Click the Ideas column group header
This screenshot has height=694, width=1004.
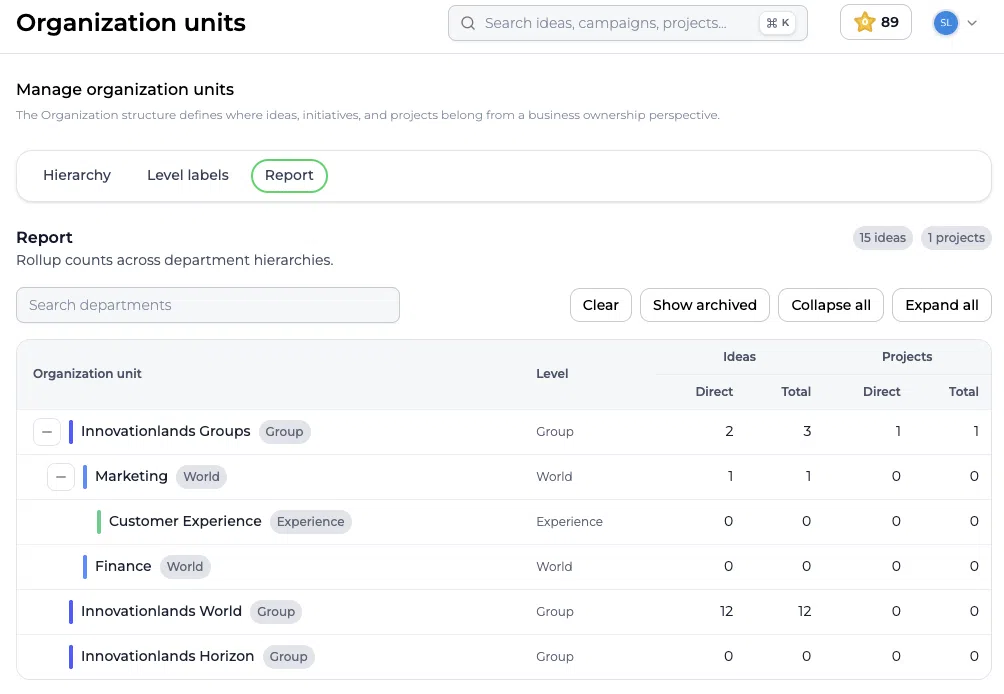coord(739,357)
